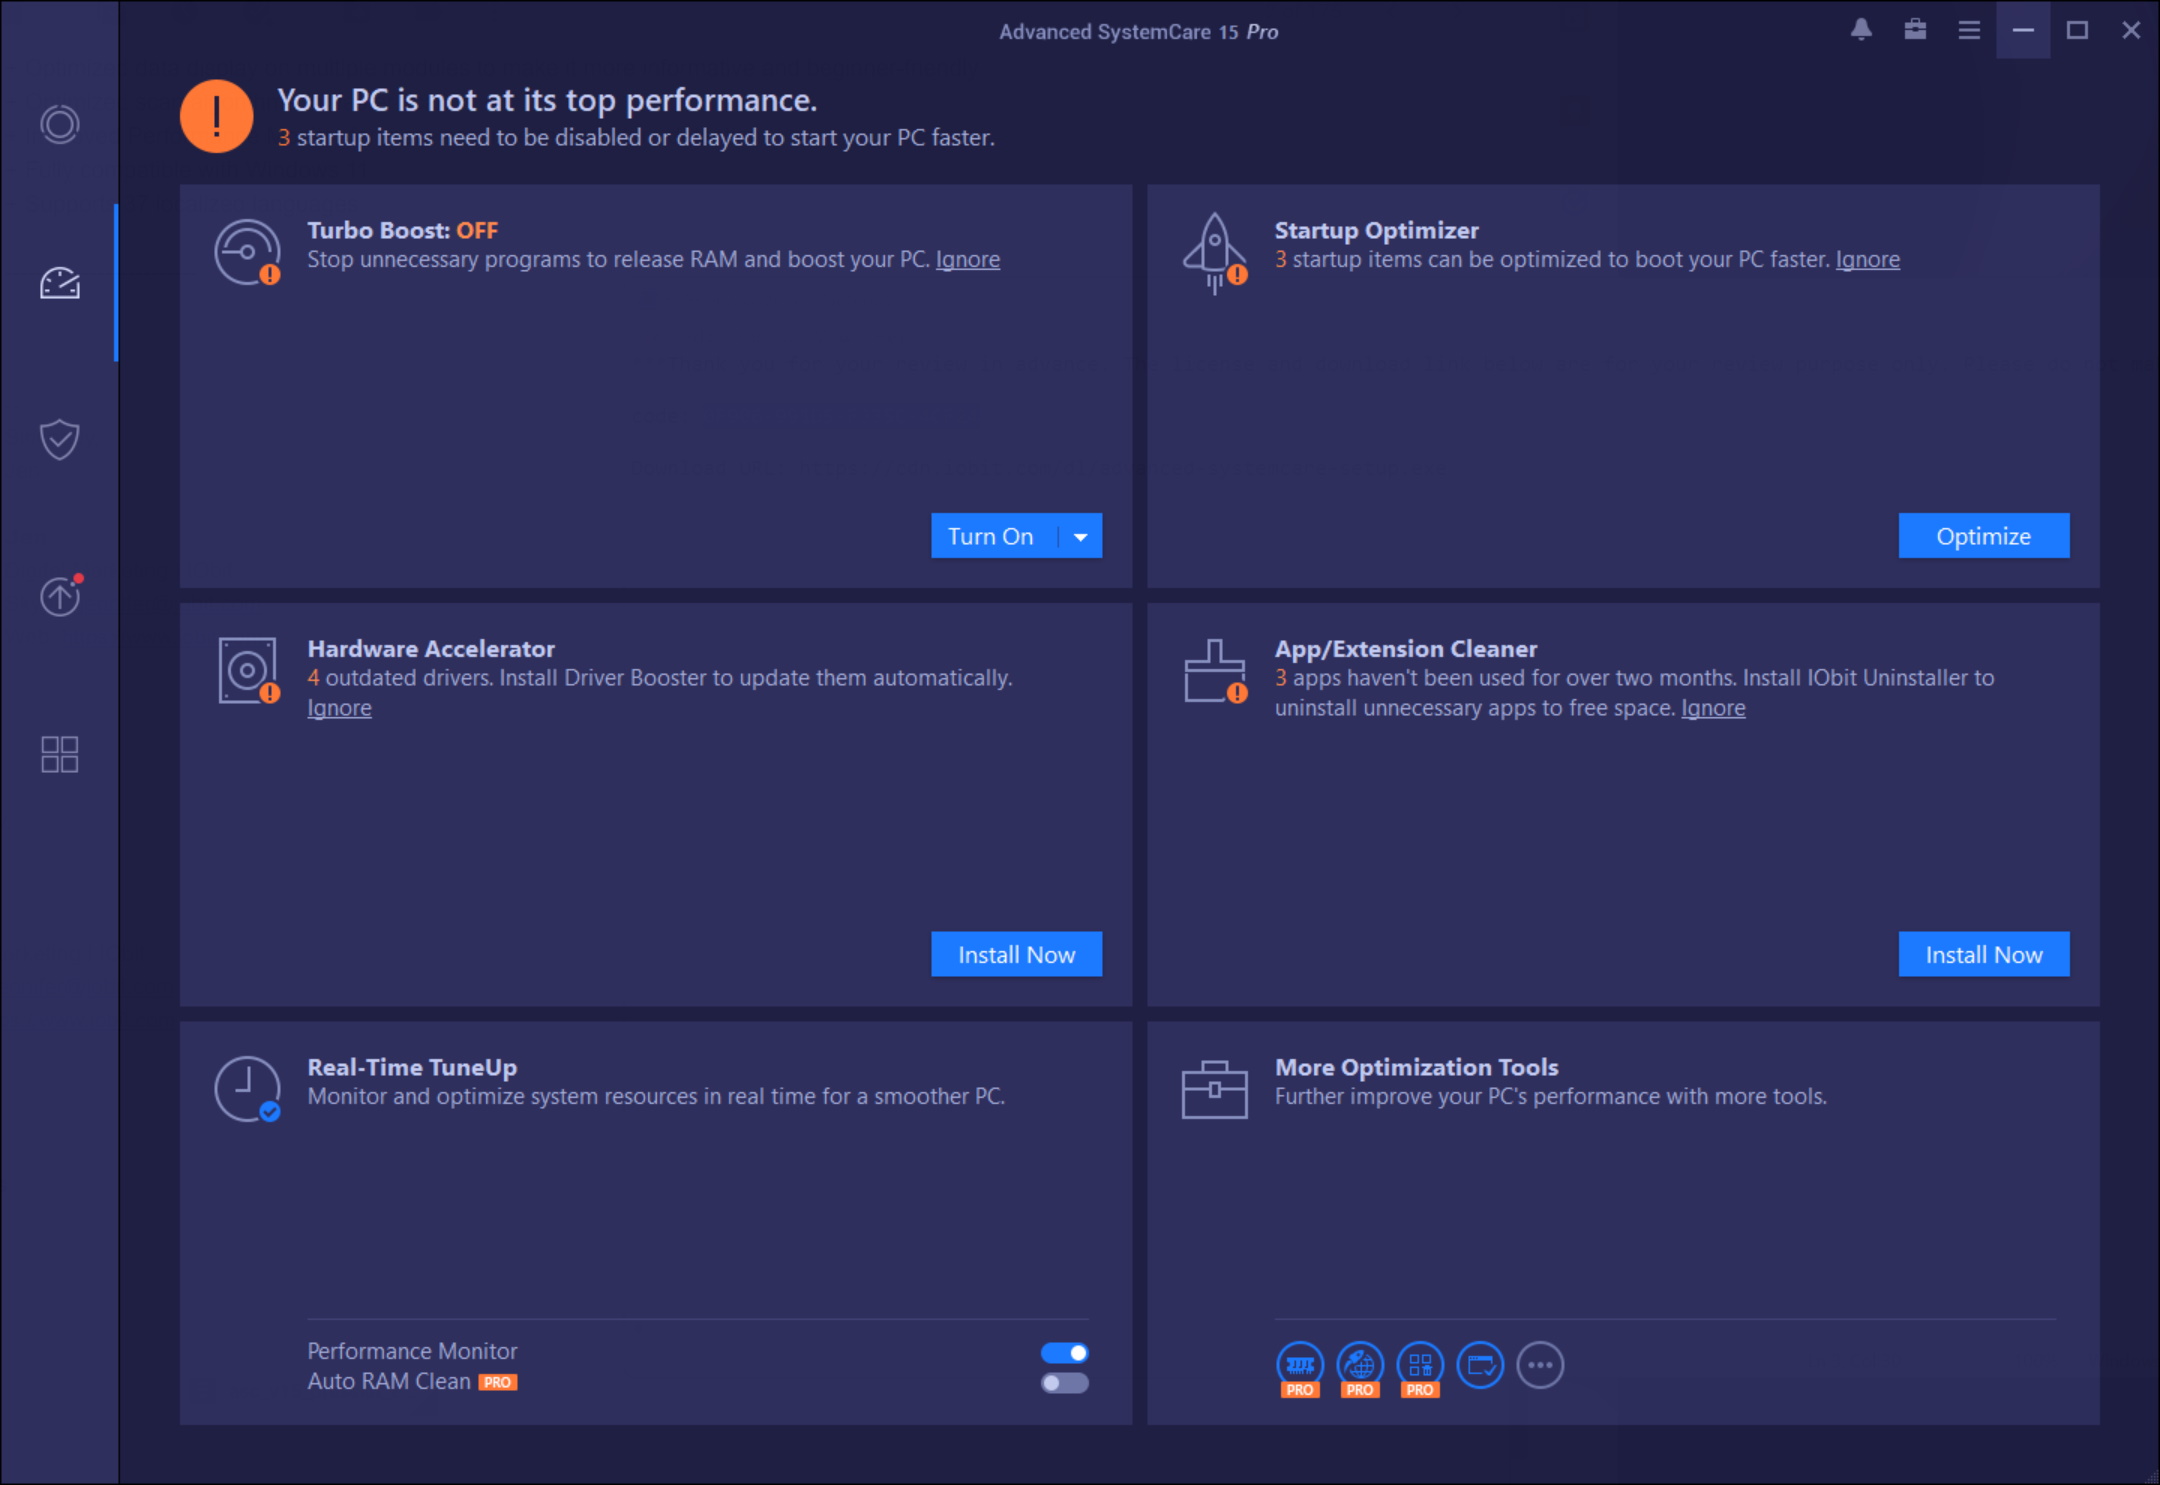Enable Turbo Boost by clicking Turn On
This screenshot has width=2160, height=1485.
[x=988, y=535]
